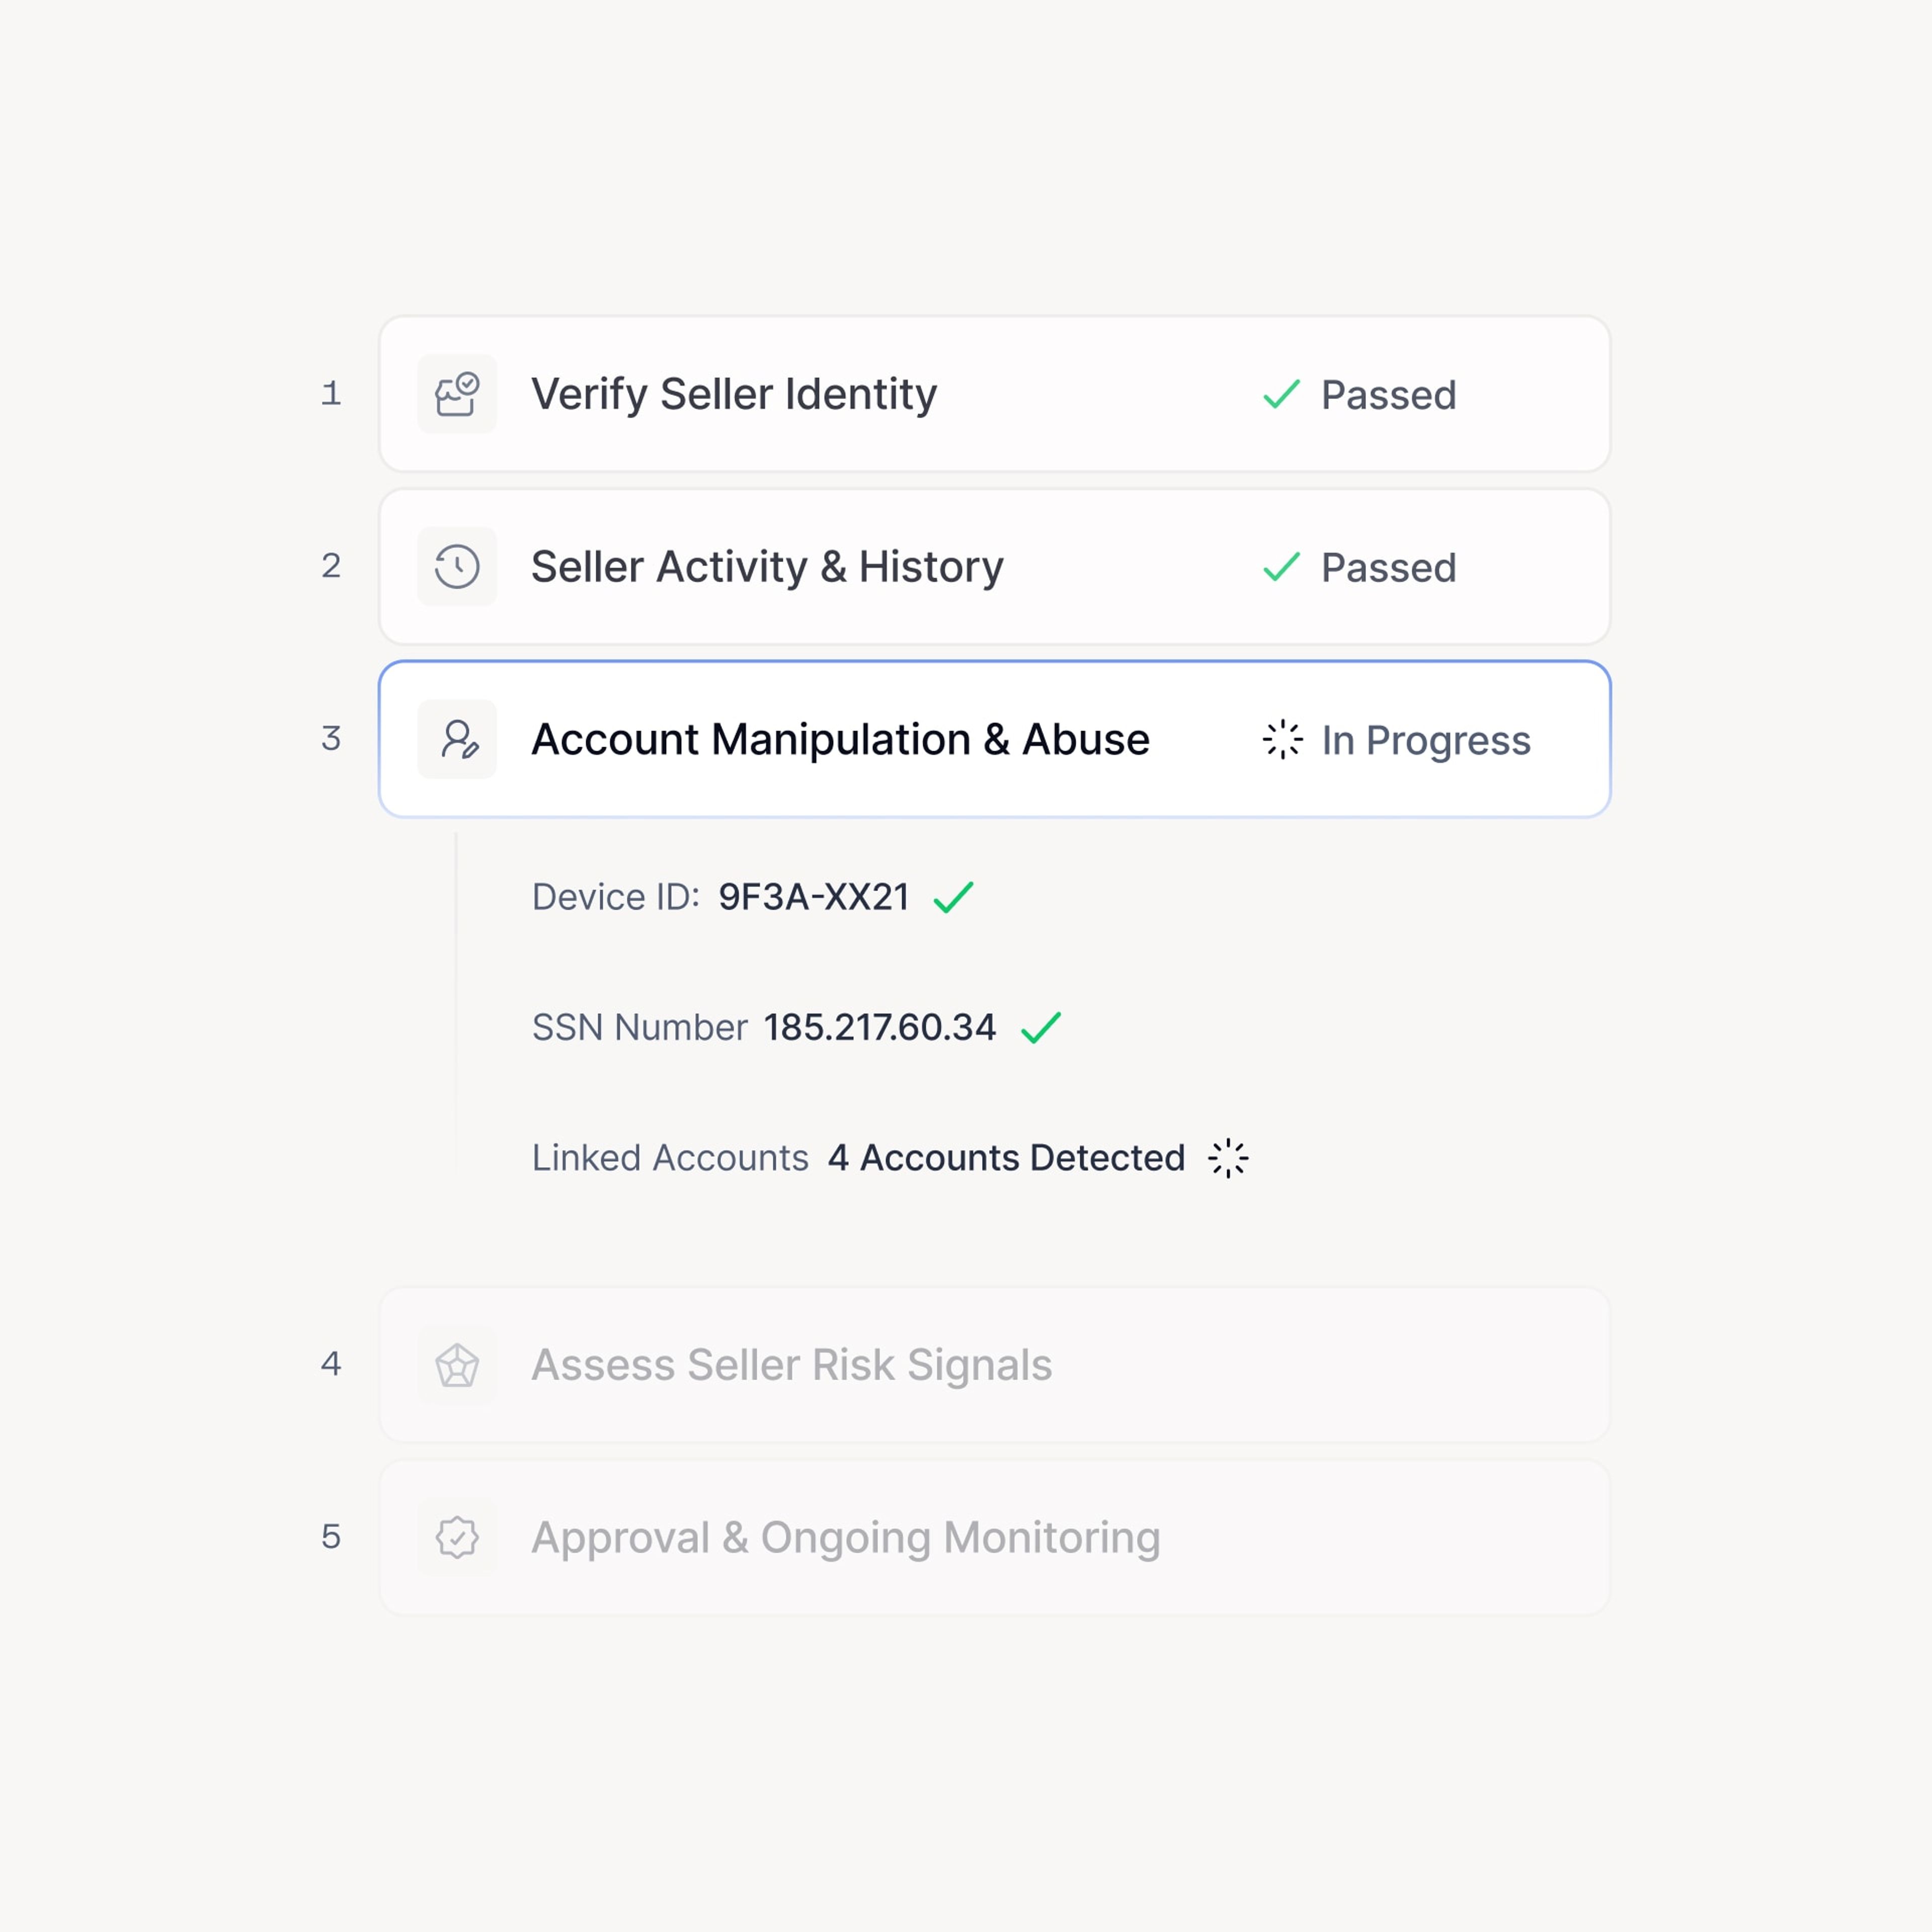Image resolution: width=1932 pixels, height=1932 pixels.
Task: Click the user-edit icon on Account Manipulation step
Action: point(457,739)
